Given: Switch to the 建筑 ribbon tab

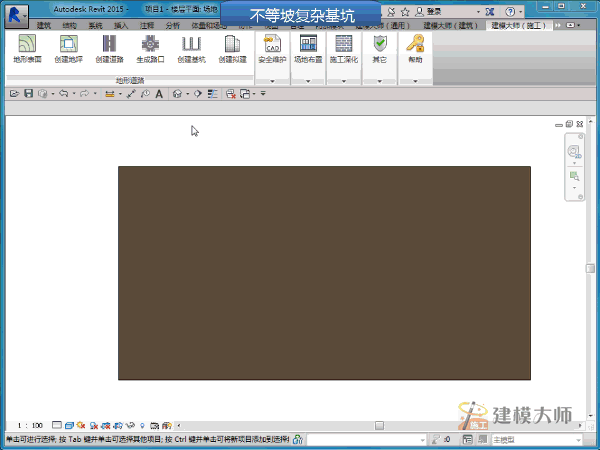Looking at the screenshot, I should [x=44, y=26].
